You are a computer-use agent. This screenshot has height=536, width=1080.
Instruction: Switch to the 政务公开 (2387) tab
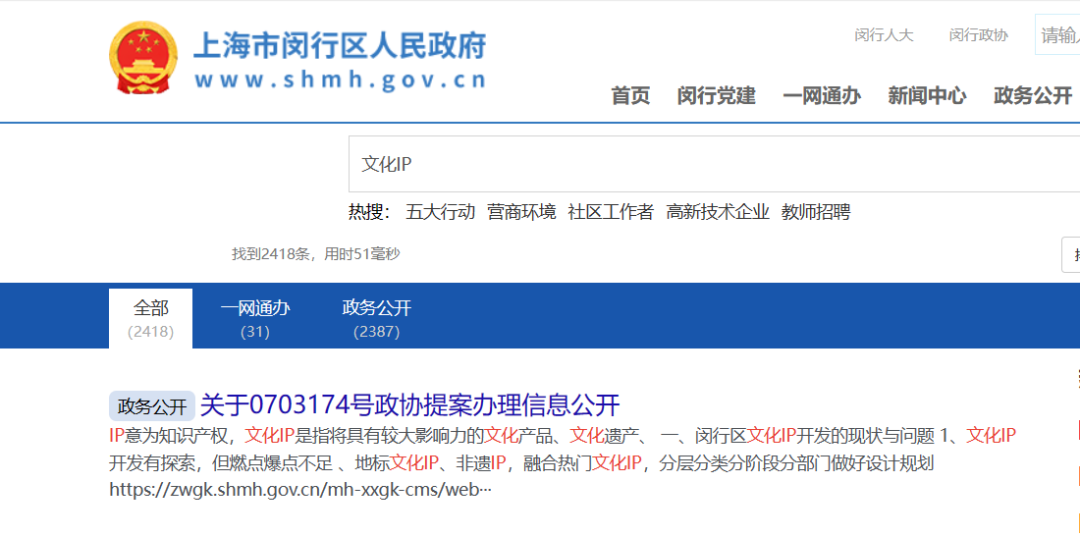pyautogui.click(x=376, y=318)
